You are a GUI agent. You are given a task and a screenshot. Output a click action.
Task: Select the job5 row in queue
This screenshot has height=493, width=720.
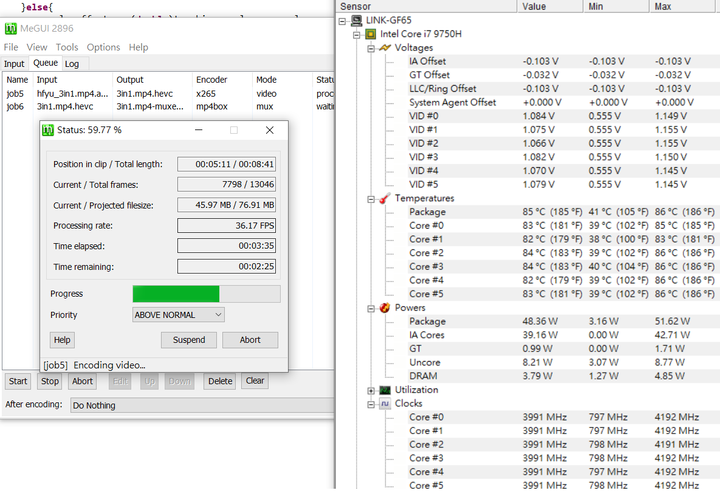[169, 94]
